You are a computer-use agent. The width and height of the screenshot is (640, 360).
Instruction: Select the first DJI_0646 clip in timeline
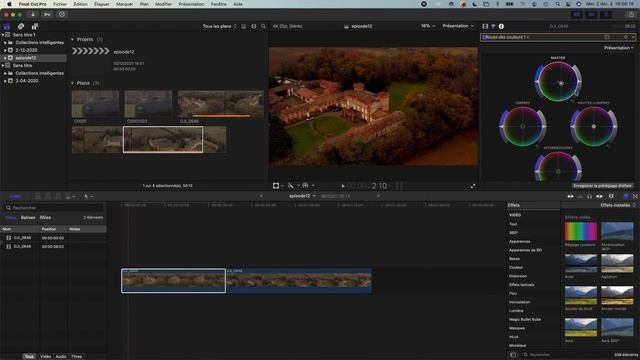[173, 280]
